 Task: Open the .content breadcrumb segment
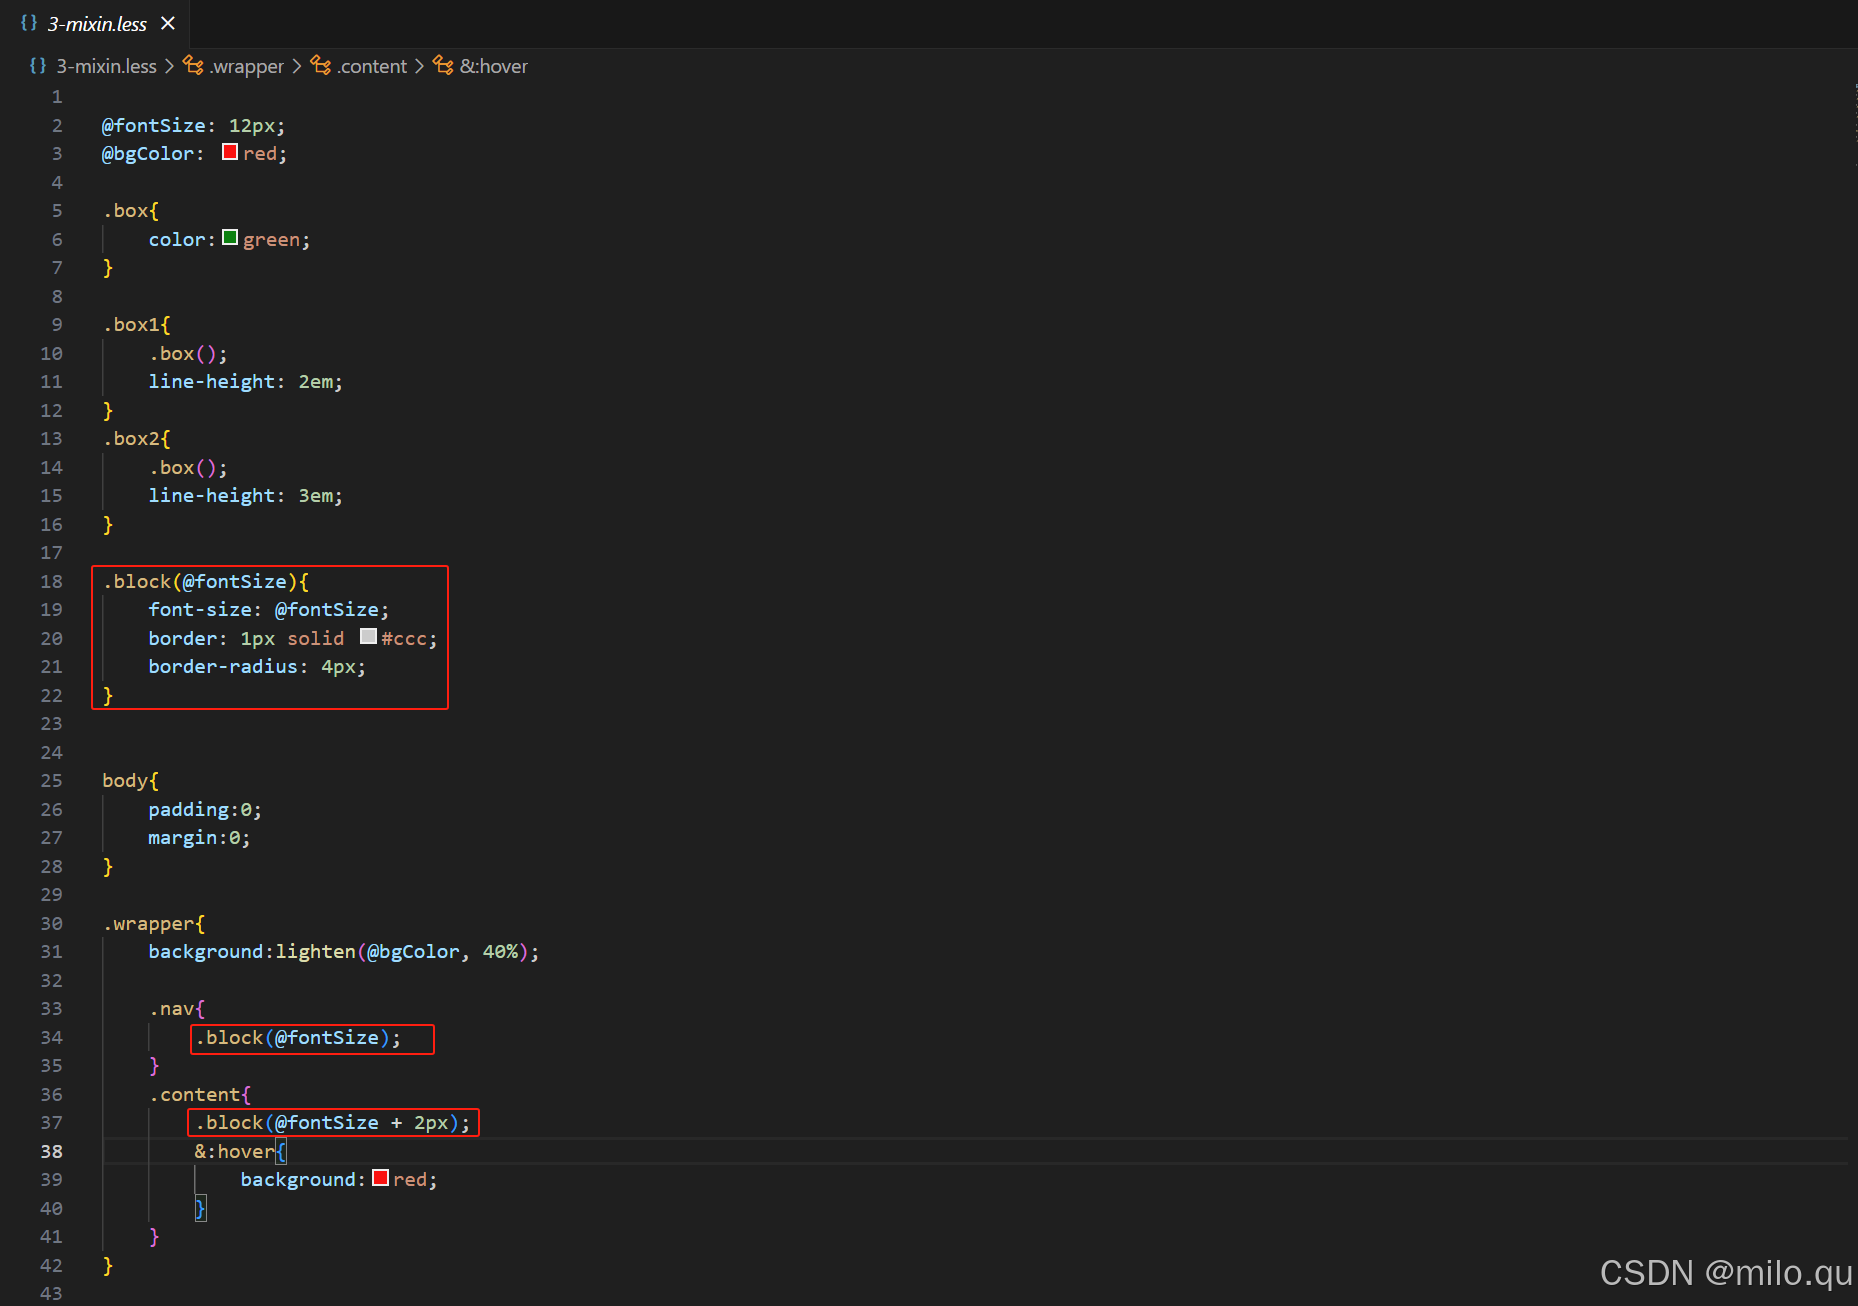click(x=371, y=66)
